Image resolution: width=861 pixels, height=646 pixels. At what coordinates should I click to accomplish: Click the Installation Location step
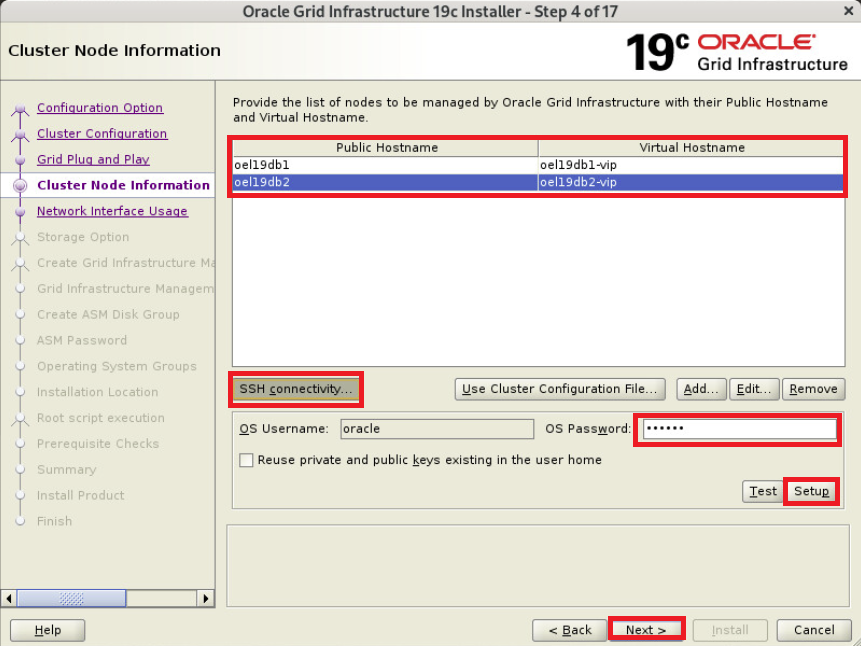tap(97, 392)
